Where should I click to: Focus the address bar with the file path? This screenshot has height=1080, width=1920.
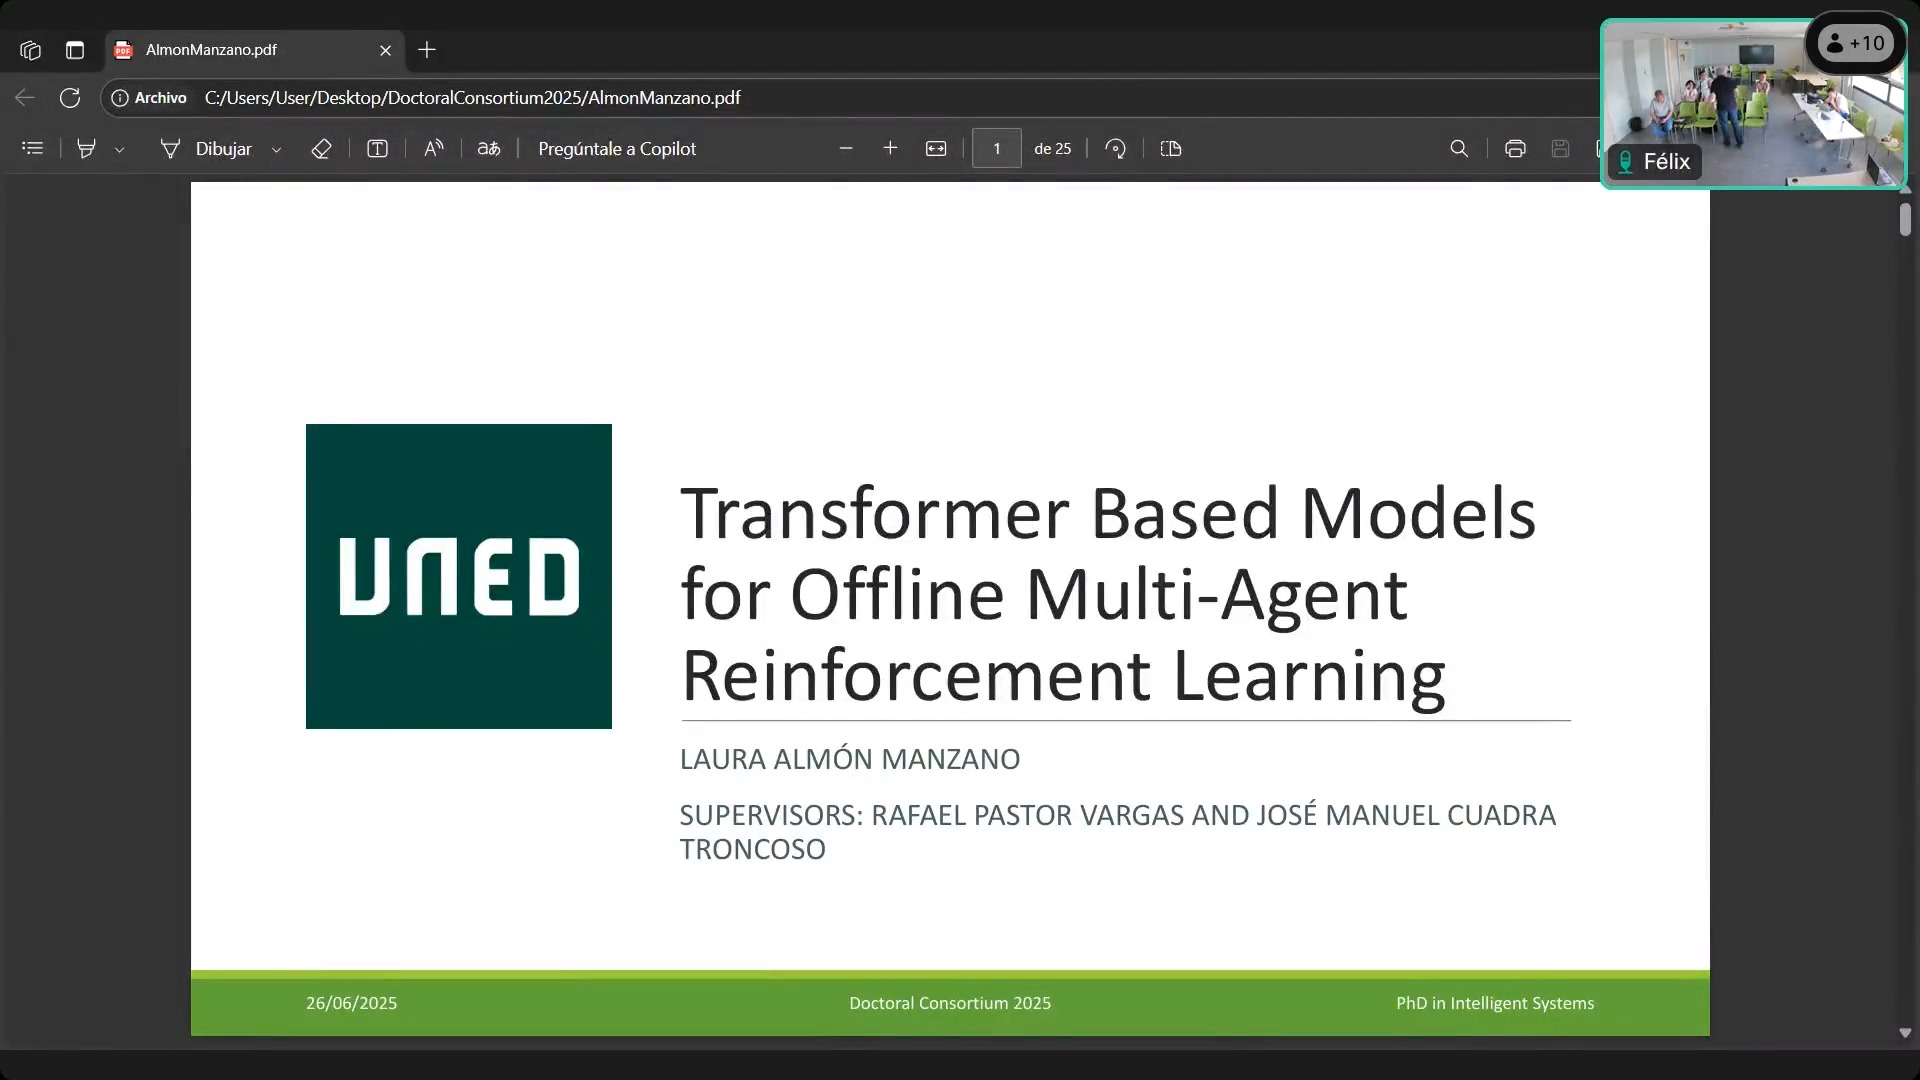[472, 98]
